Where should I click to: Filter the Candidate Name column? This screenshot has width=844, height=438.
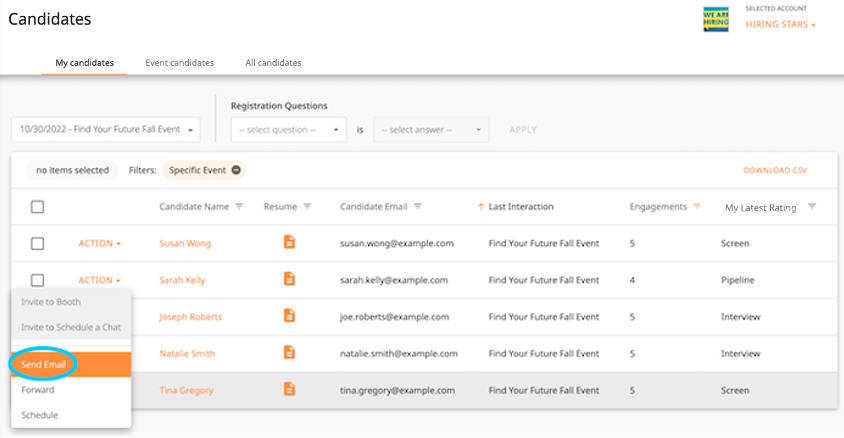240,207
